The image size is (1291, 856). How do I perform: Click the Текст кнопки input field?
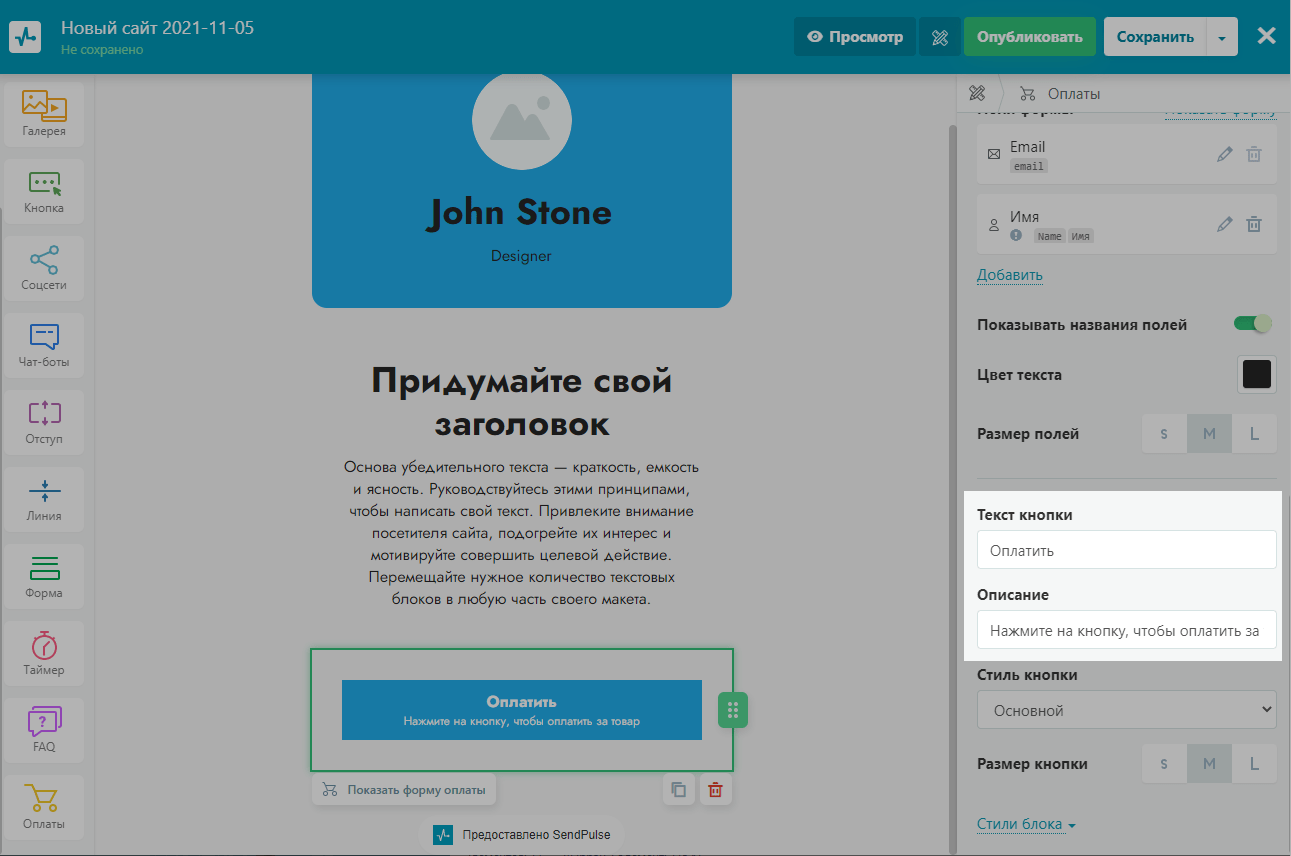(x=1126, y=550)
